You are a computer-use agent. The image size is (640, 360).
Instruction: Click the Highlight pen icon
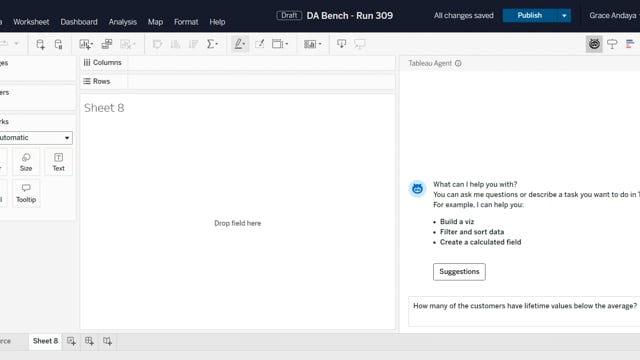pyautogui.click(x=240, y=44)
